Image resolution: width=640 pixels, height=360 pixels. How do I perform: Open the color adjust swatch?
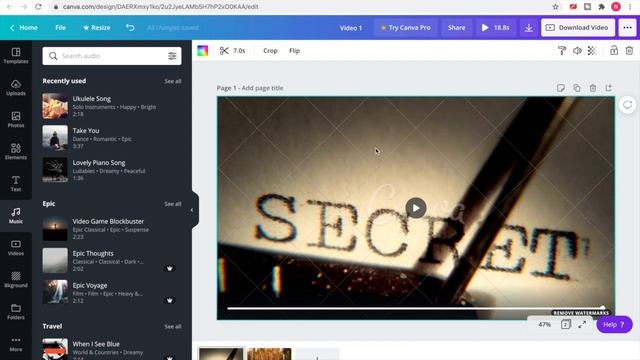pyautogui.click(x=202, y=51)
